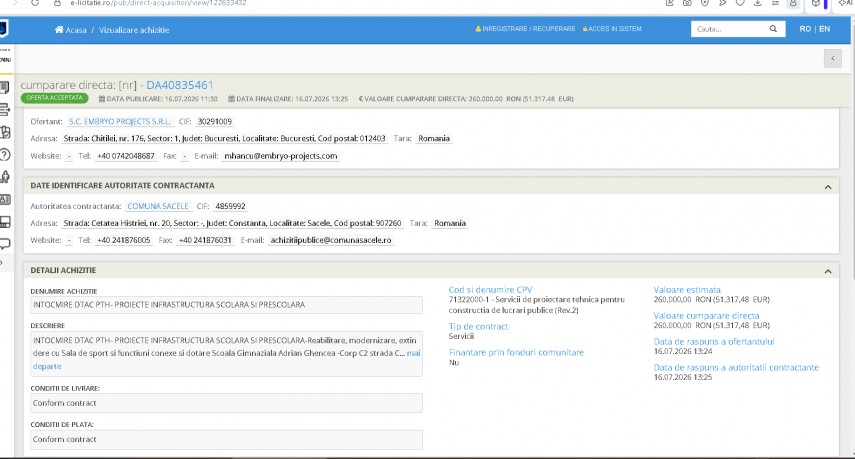Switch language to EN

click(824, 29)
